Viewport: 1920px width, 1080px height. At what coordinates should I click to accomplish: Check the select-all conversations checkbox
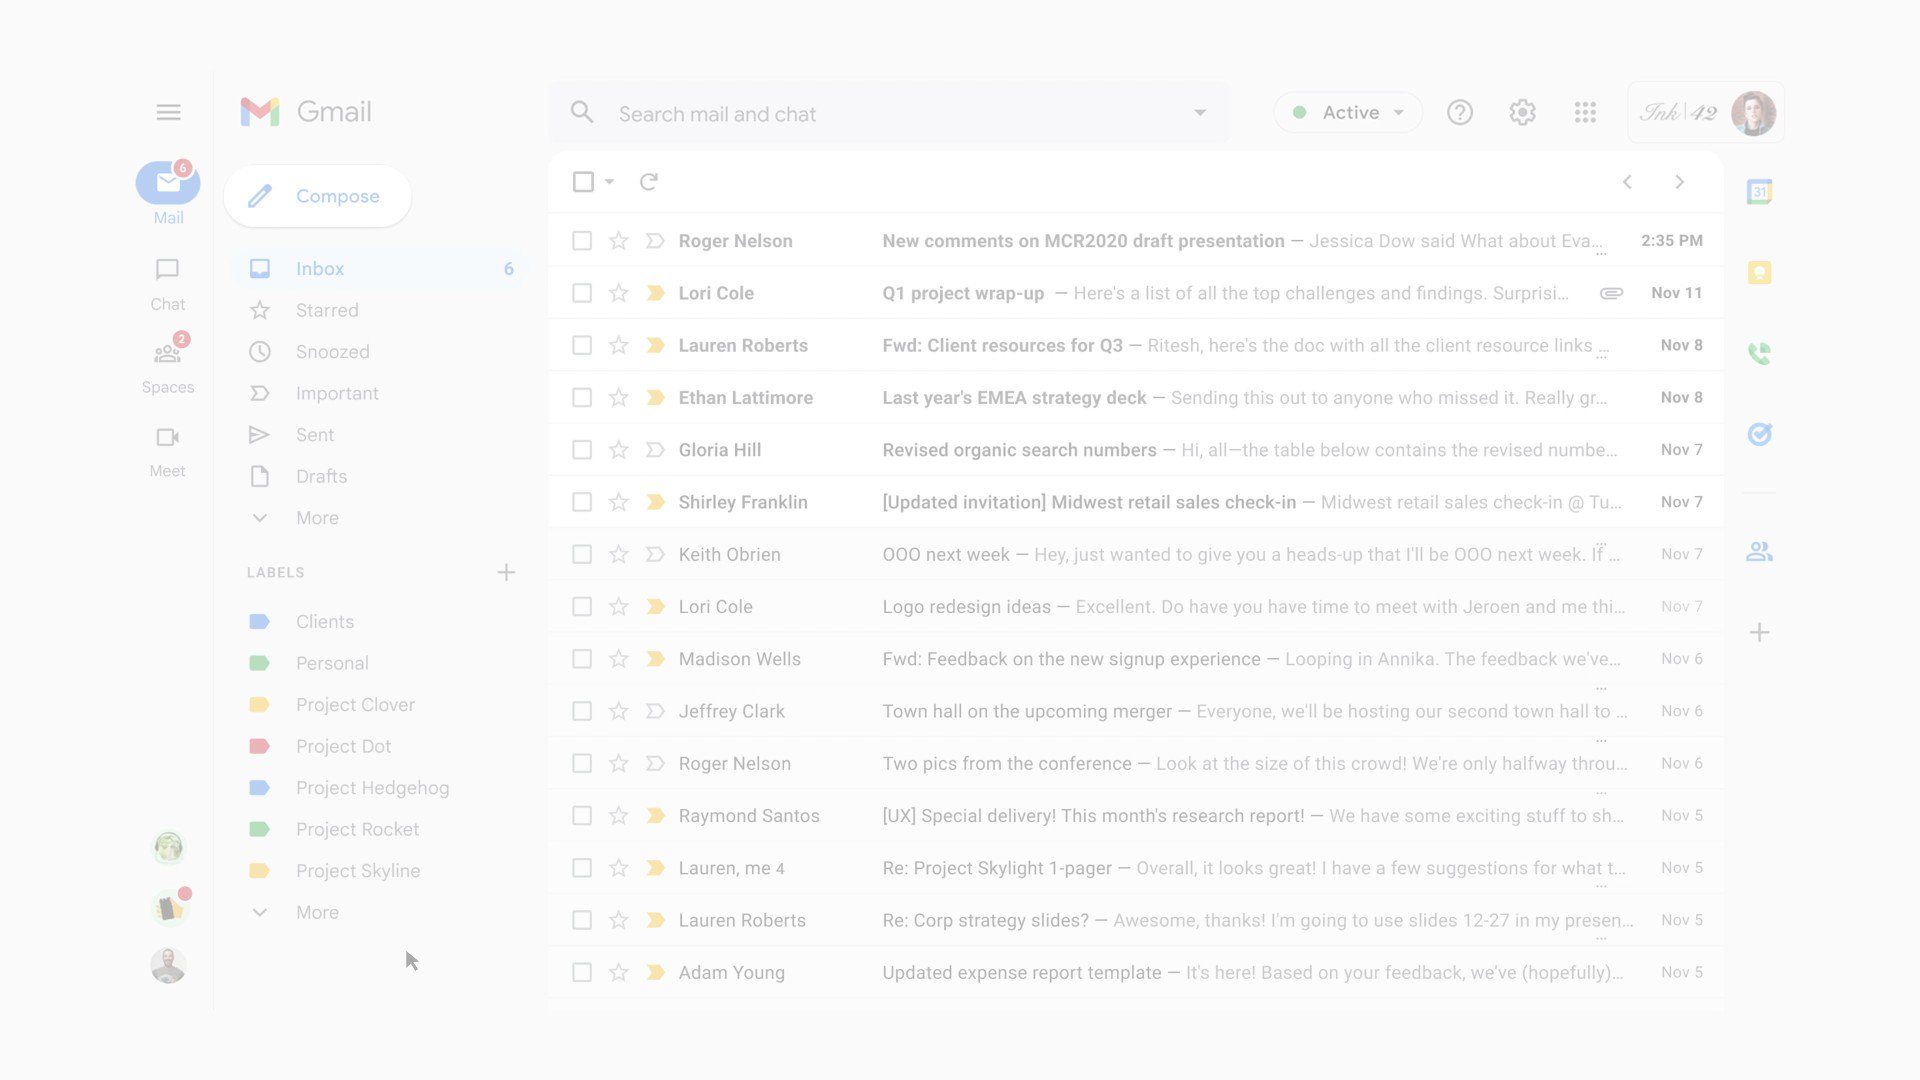(x=582, y=181)
